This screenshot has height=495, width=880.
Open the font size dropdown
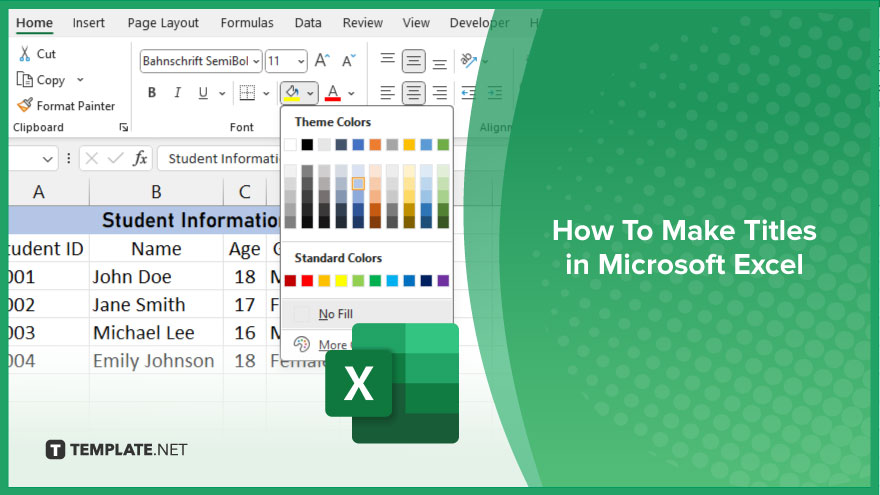[301, 61]
